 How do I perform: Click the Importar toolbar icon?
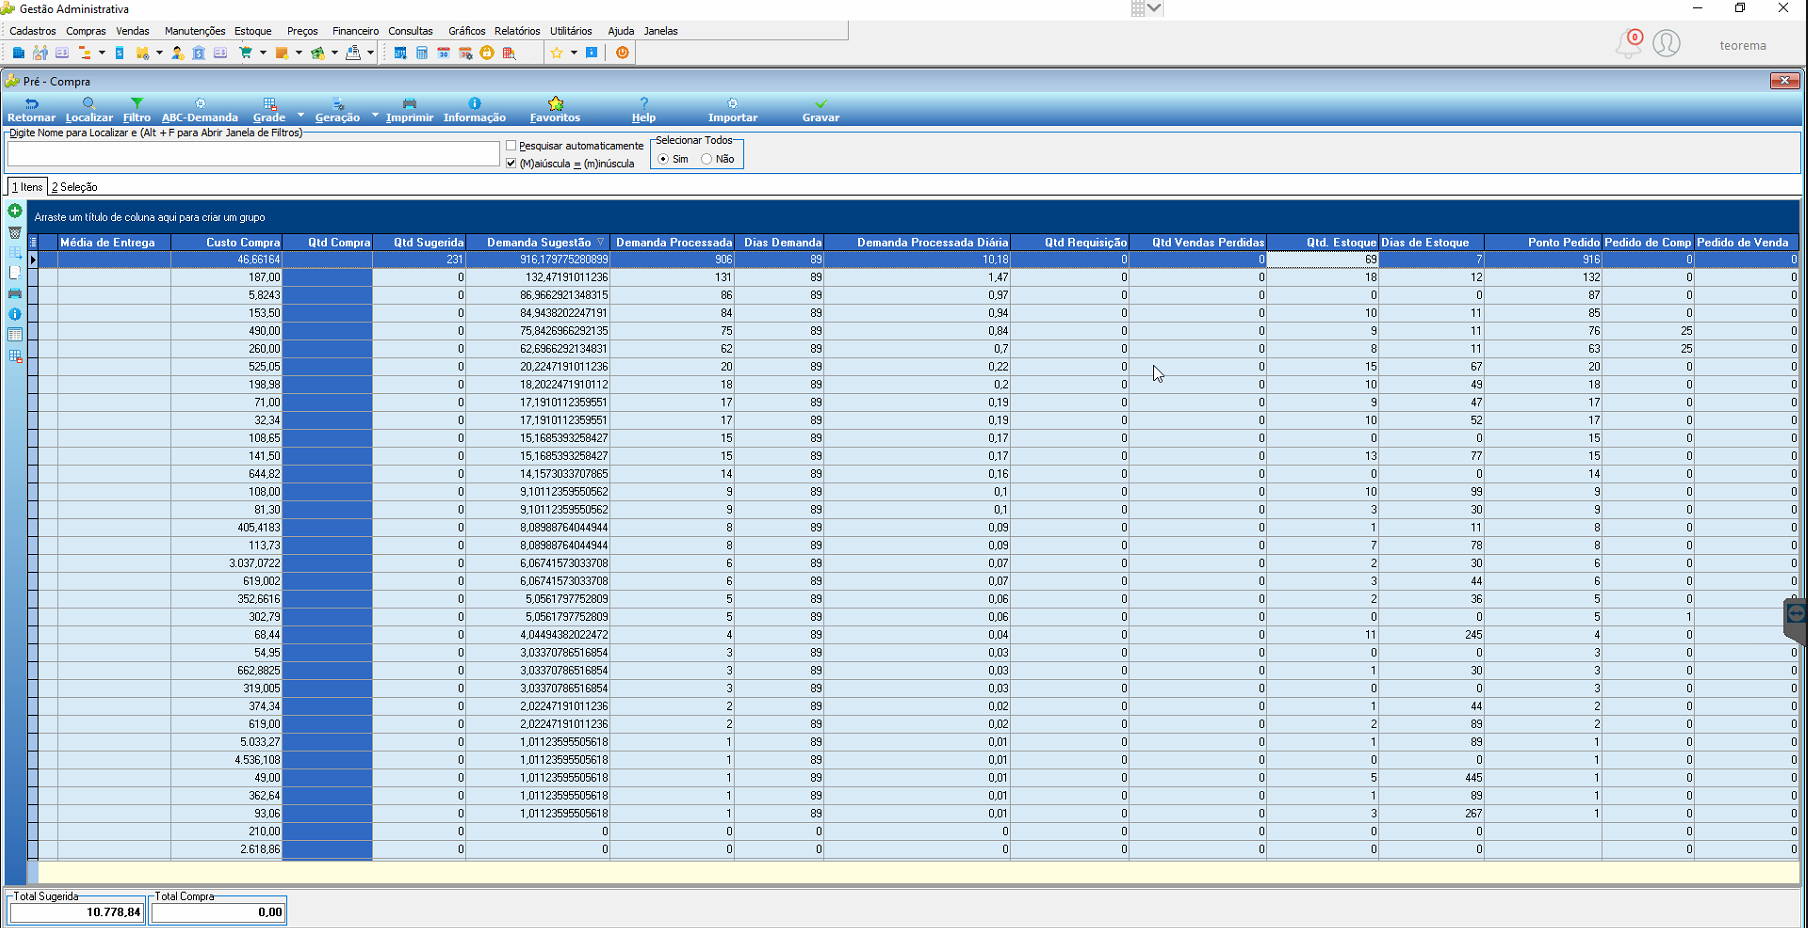733,104
